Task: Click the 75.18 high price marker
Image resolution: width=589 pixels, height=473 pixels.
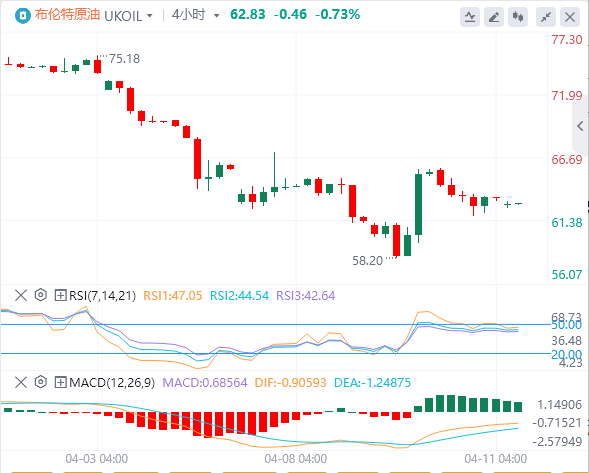Action: (124, 59)
